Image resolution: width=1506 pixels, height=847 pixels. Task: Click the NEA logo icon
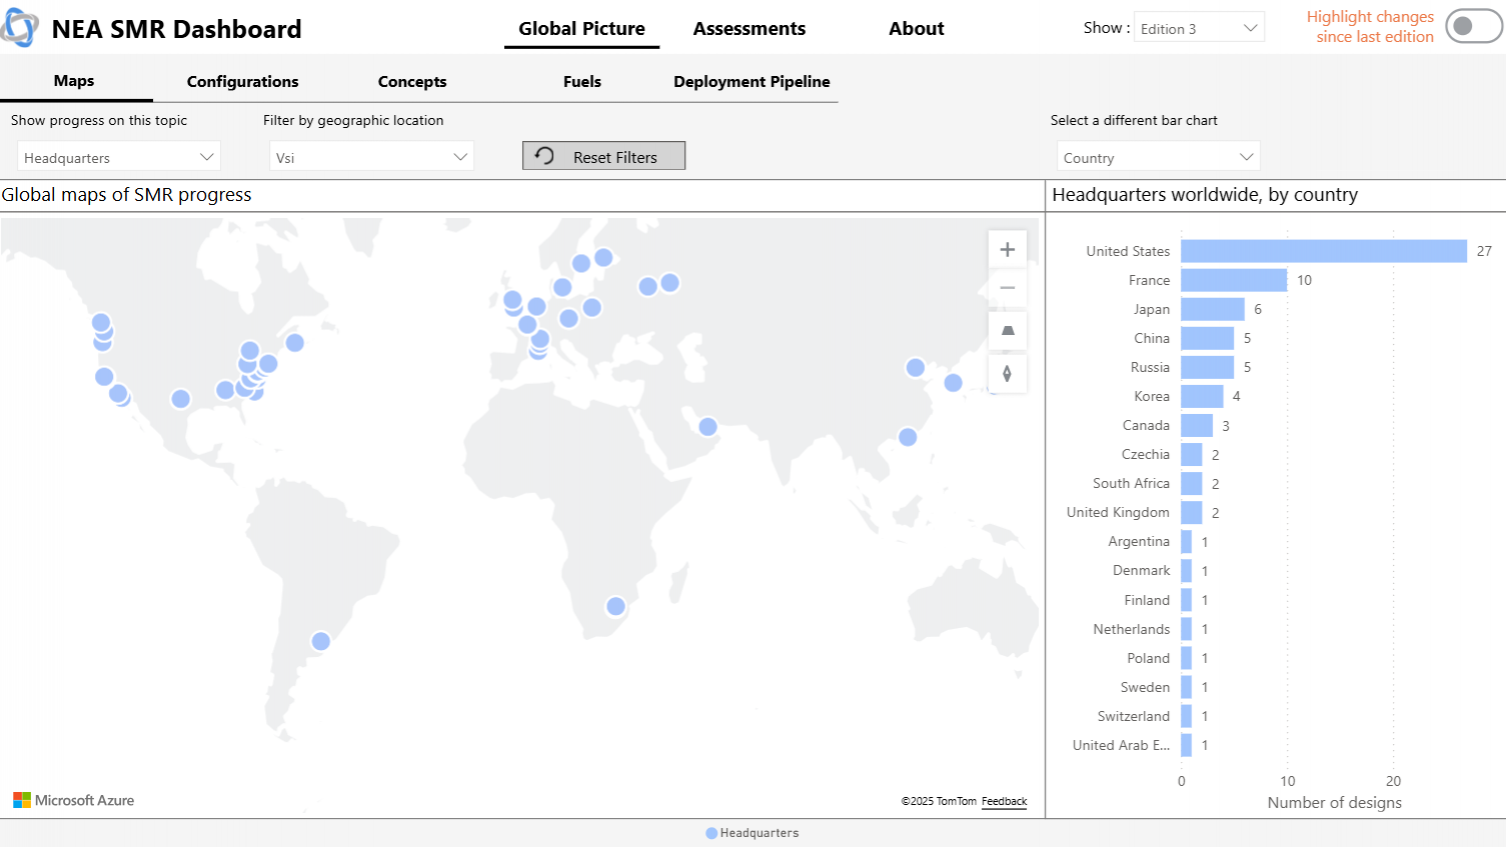pos(19,28)
